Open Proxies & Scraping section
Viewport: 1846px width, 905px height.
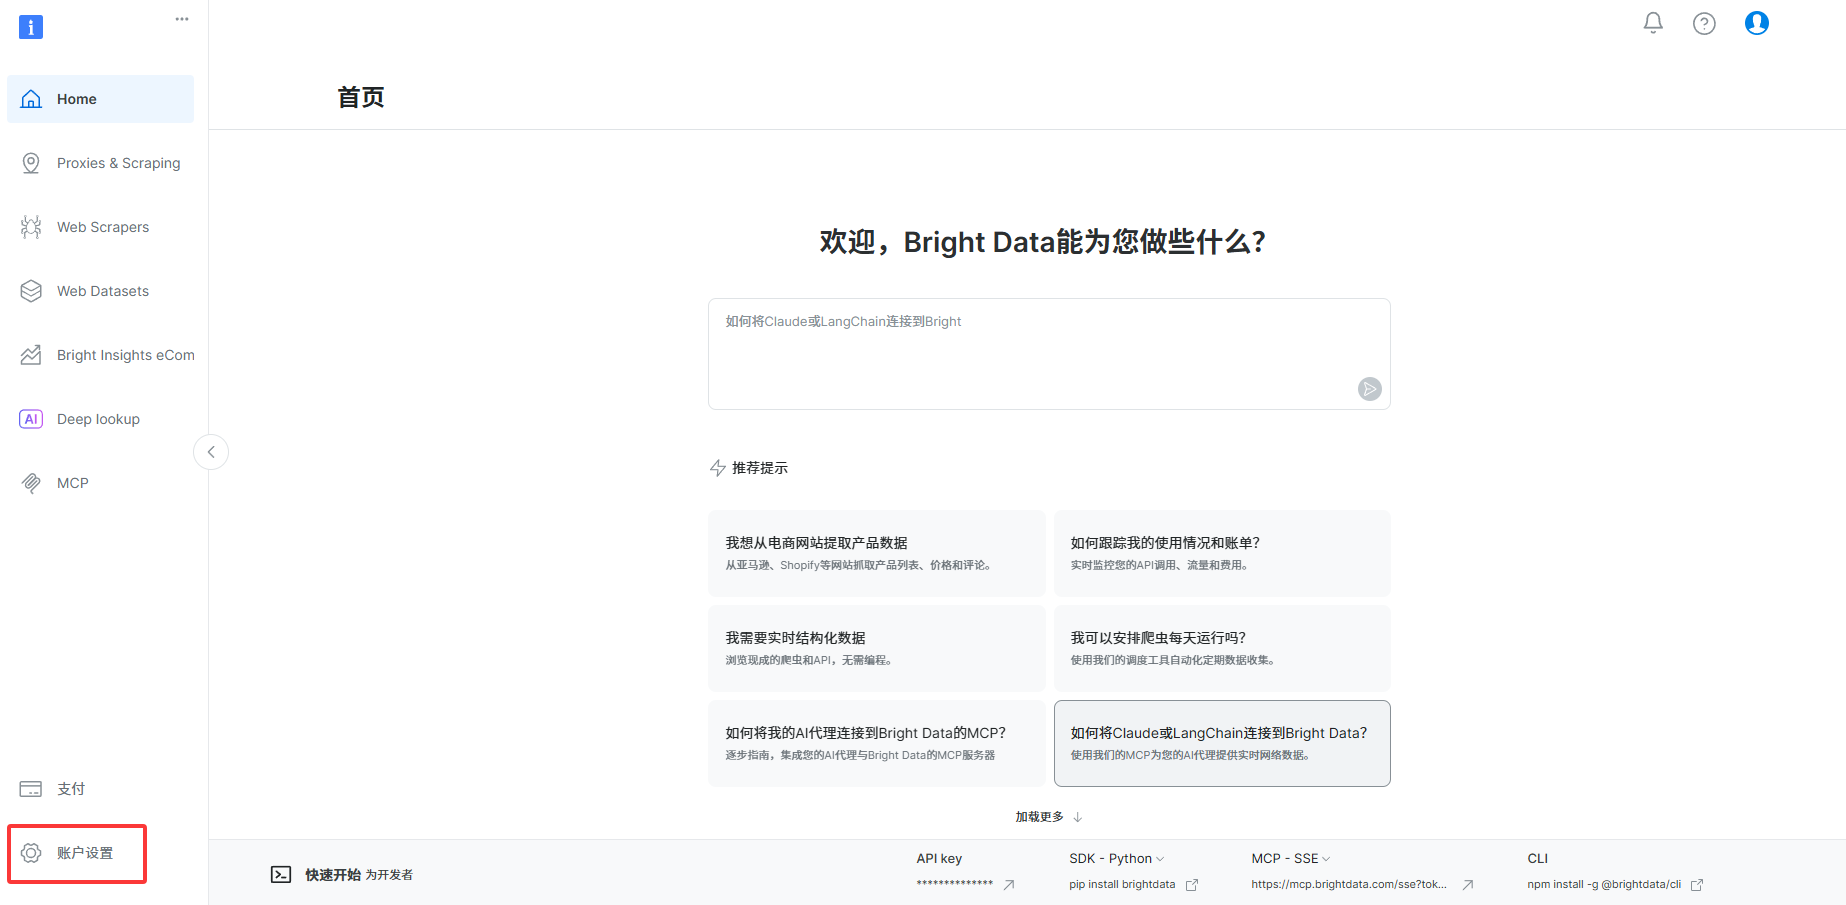[x=100, y=163]
